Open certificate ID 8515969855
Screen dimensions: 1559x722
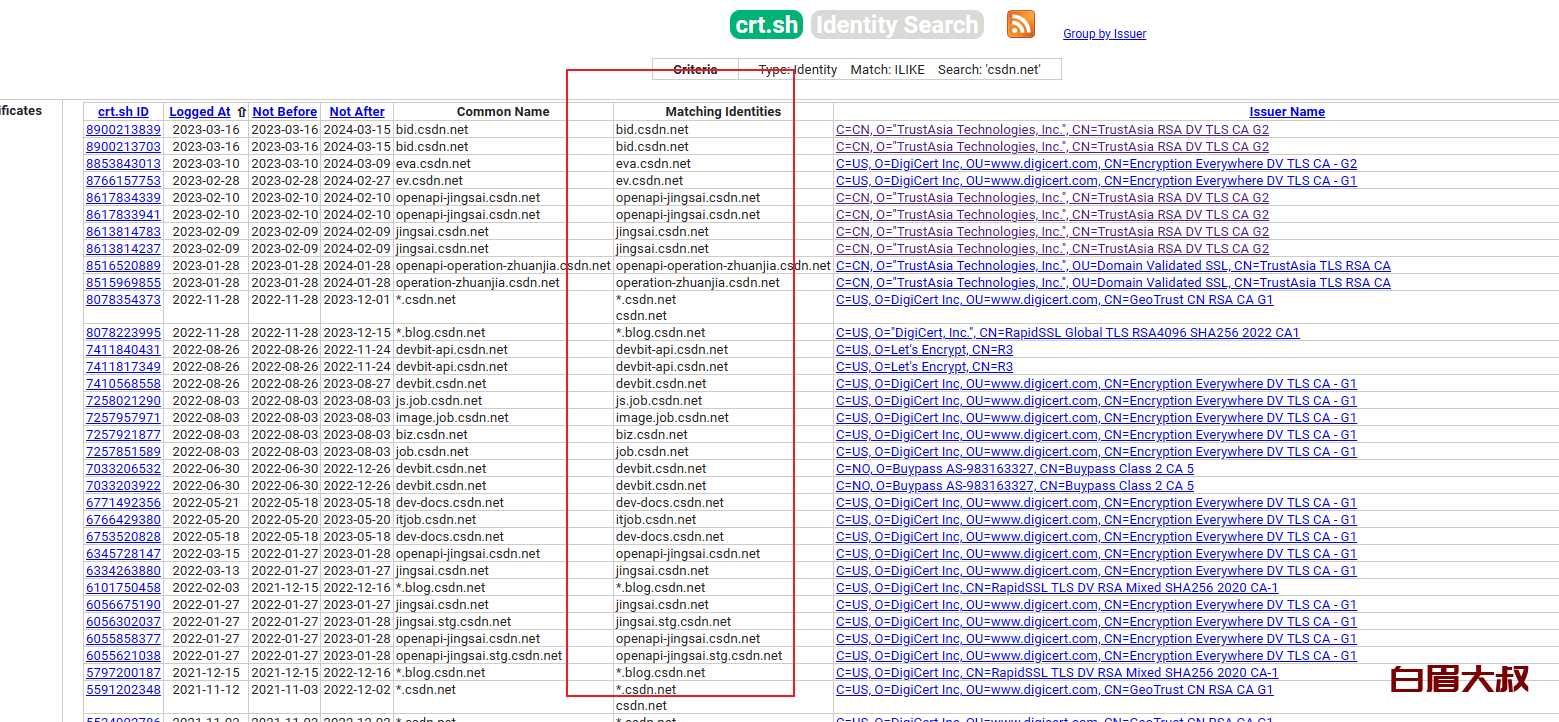[x=123, y=283]
